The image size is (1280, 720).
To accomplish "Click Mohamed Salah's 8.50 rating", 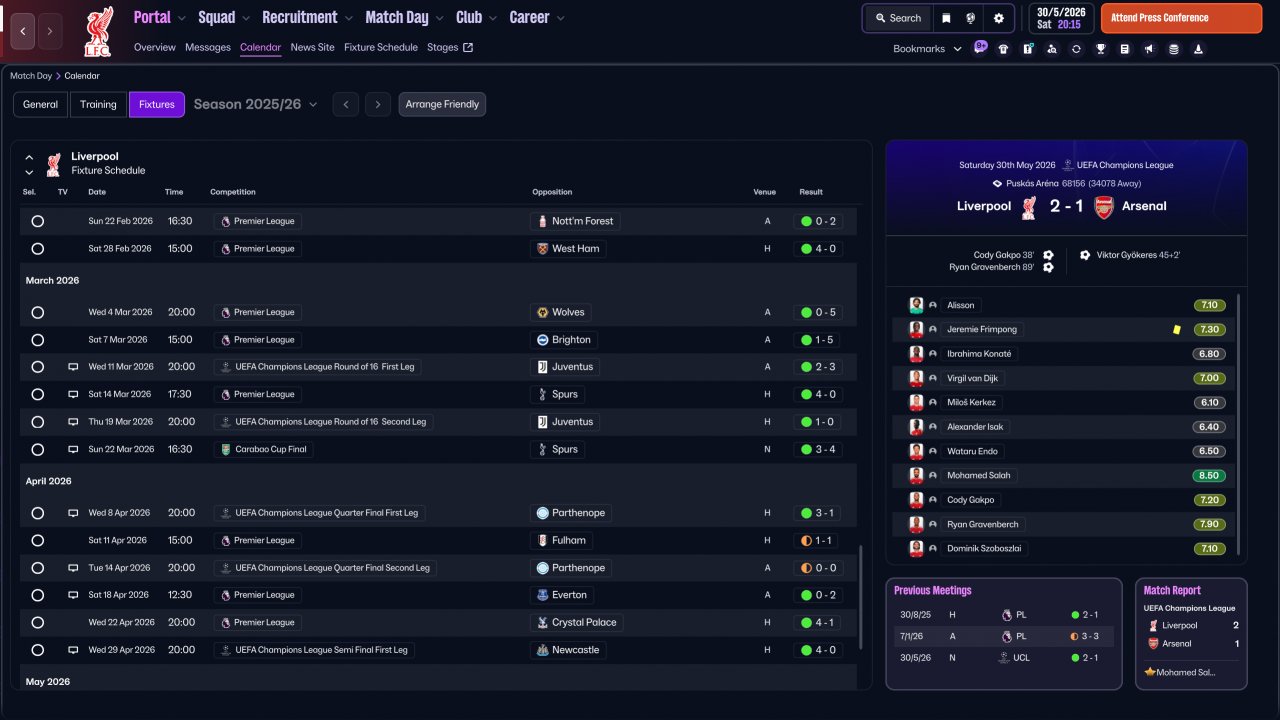I will click(1209, 476).
